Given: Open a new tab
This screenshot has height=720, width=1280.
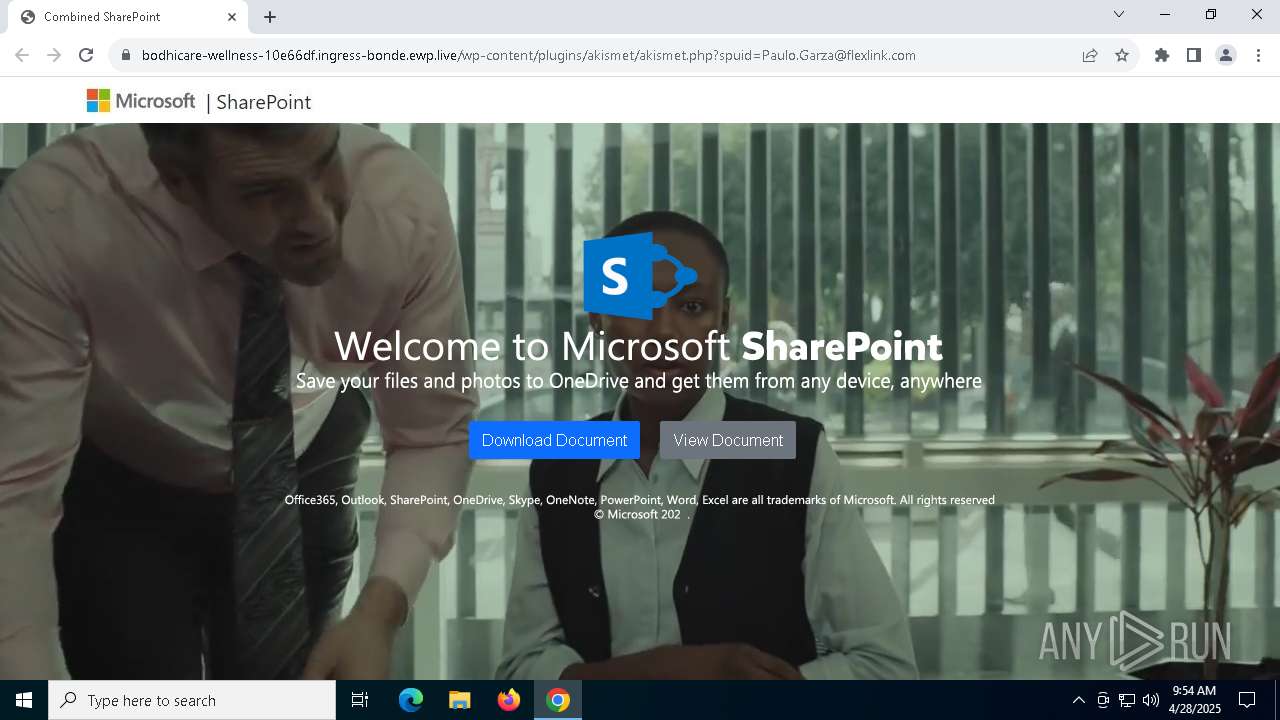Looking at the screenshot, I should coord(270,17).
